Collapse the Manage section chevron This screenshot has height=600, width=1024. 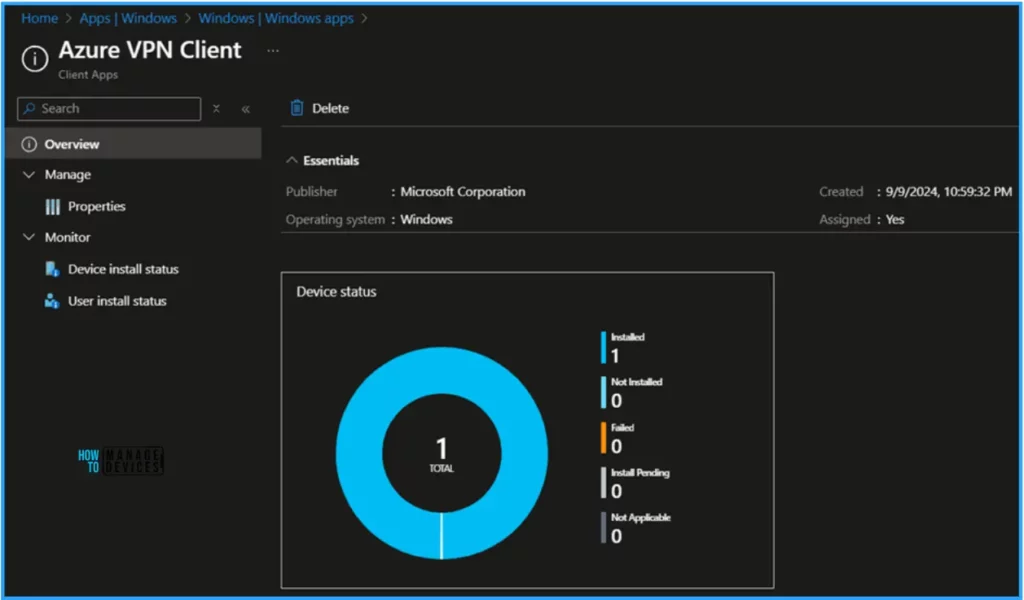pyautogui.click(x=29, y=174)
